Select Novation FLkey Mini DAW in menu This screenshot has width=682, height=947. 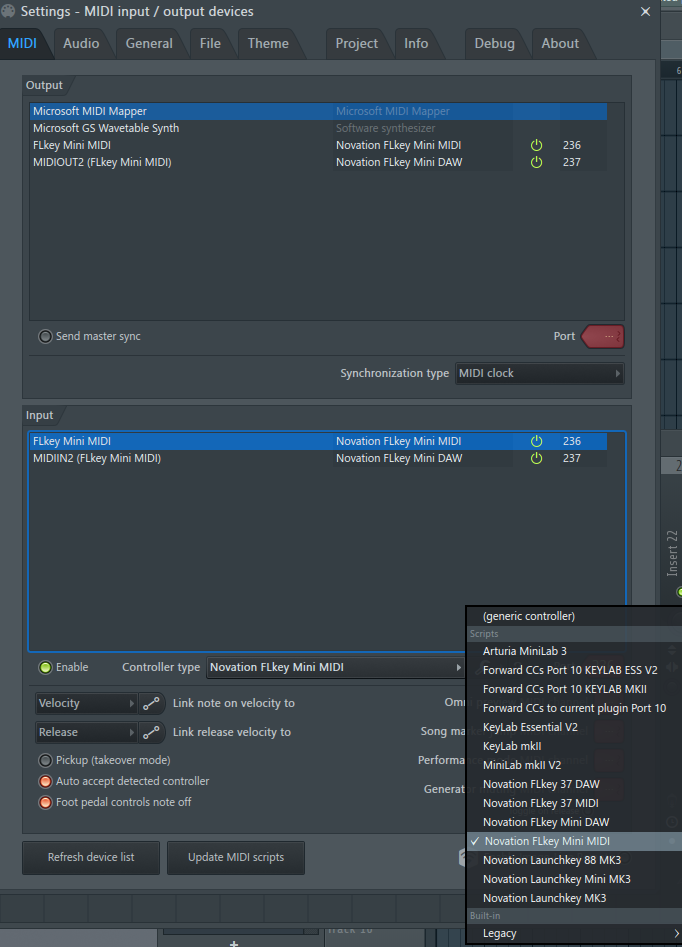[574, 822]
